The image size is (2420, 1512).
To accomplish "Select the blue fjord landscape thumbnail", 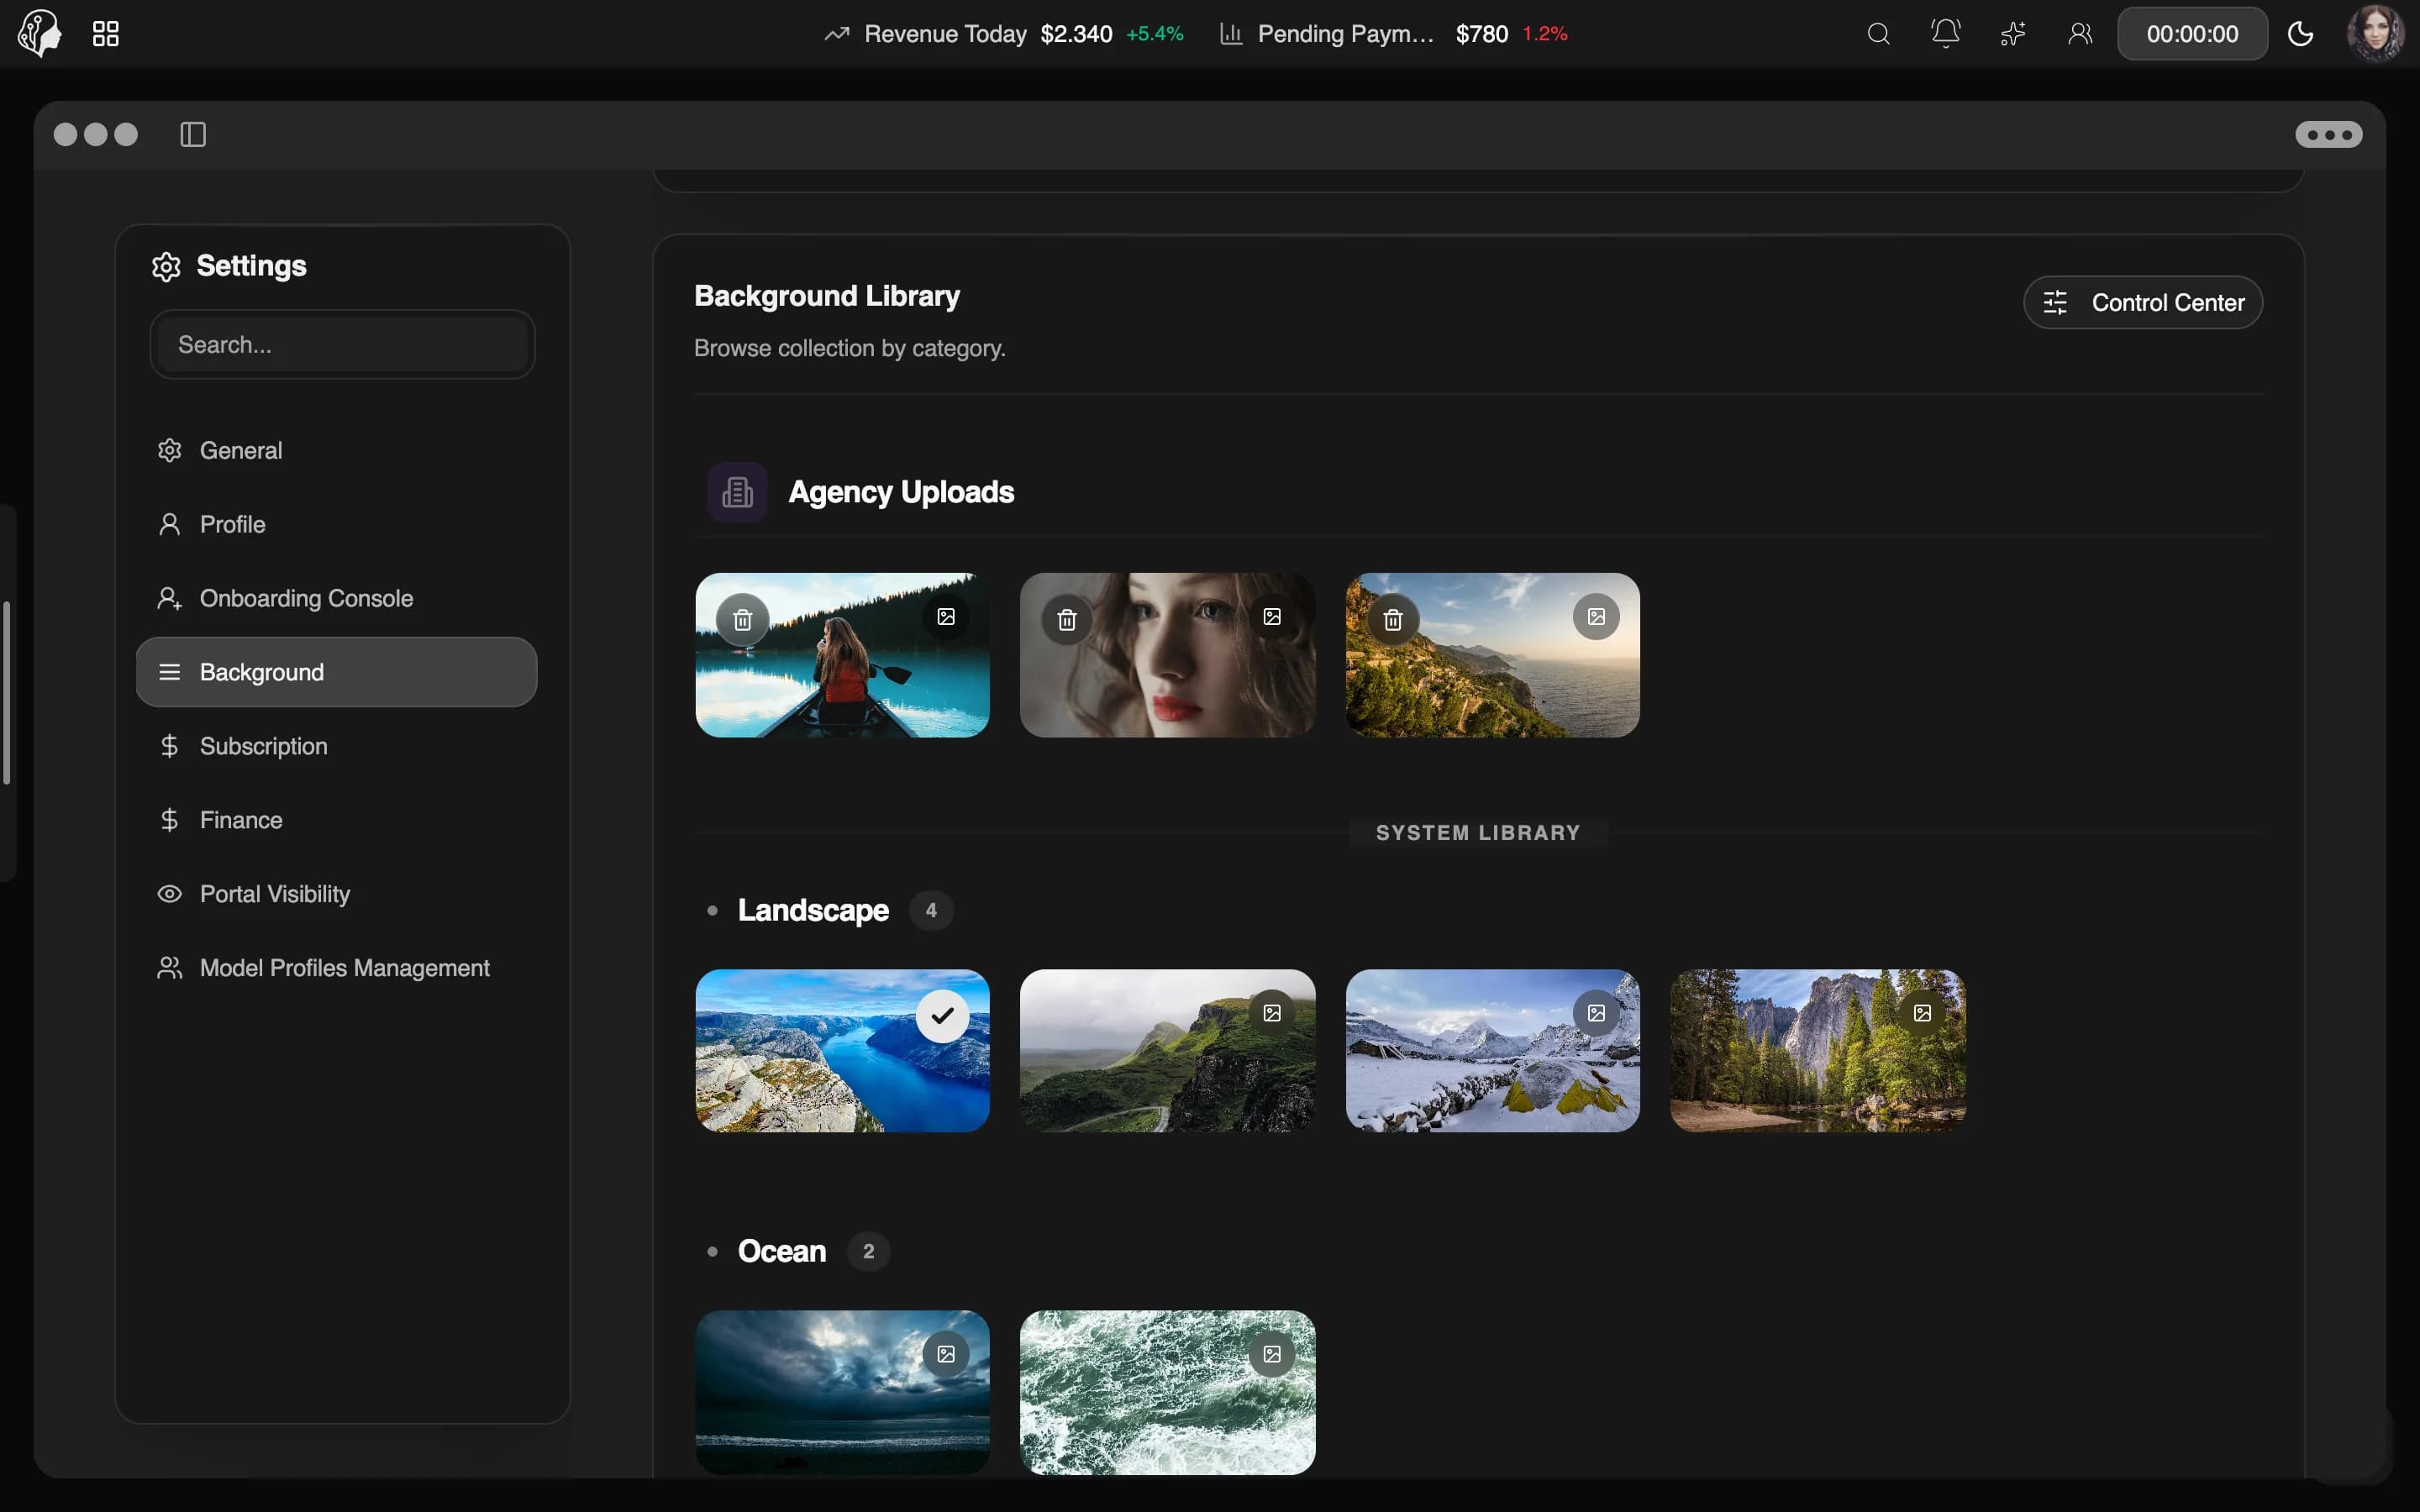I will tap(842, 1050).
